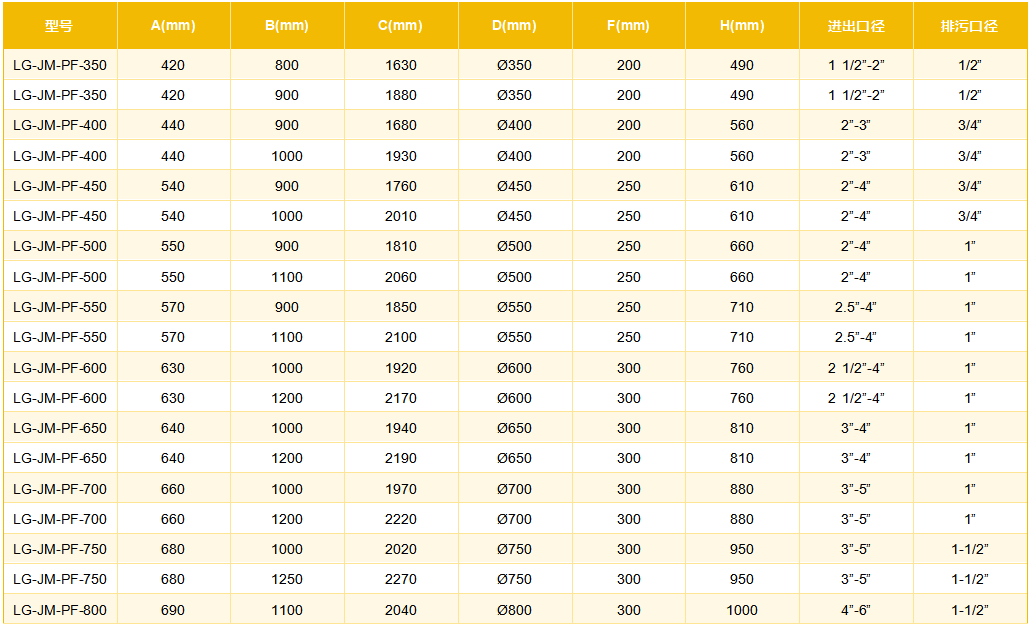Select the 进出口径 column header
Screen dimensions: 1036x628
pos(856,26)
